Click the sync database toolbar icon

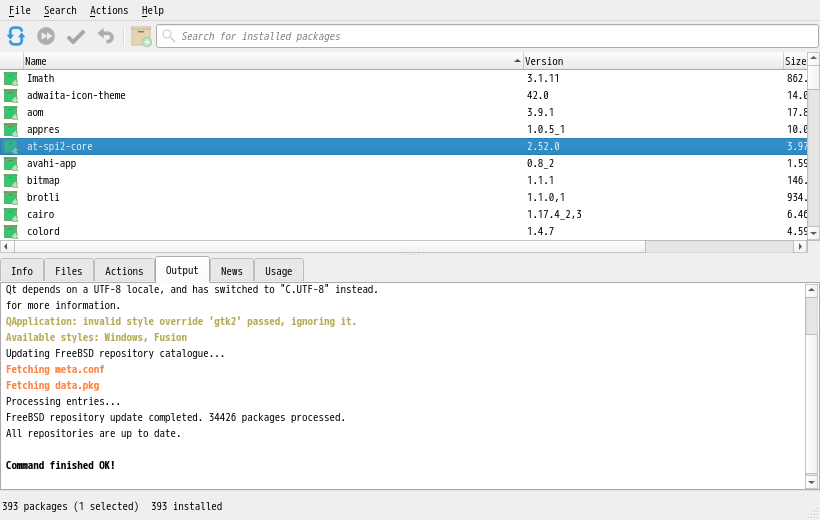click(16, 36)
